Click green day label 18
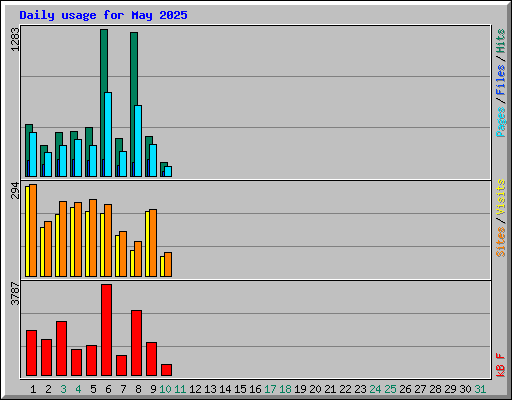Screen dimensions: 512x400 (x=285, y=389)
